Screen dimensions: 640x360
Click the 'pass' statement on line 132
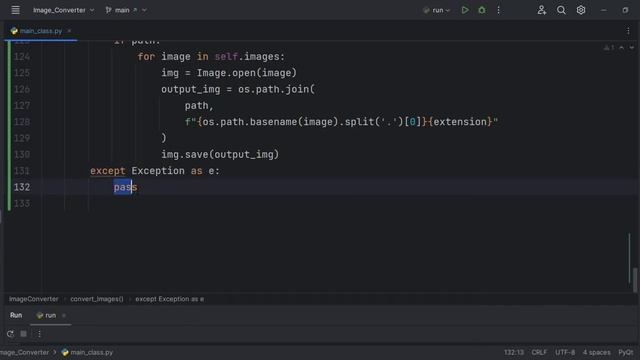125,187
